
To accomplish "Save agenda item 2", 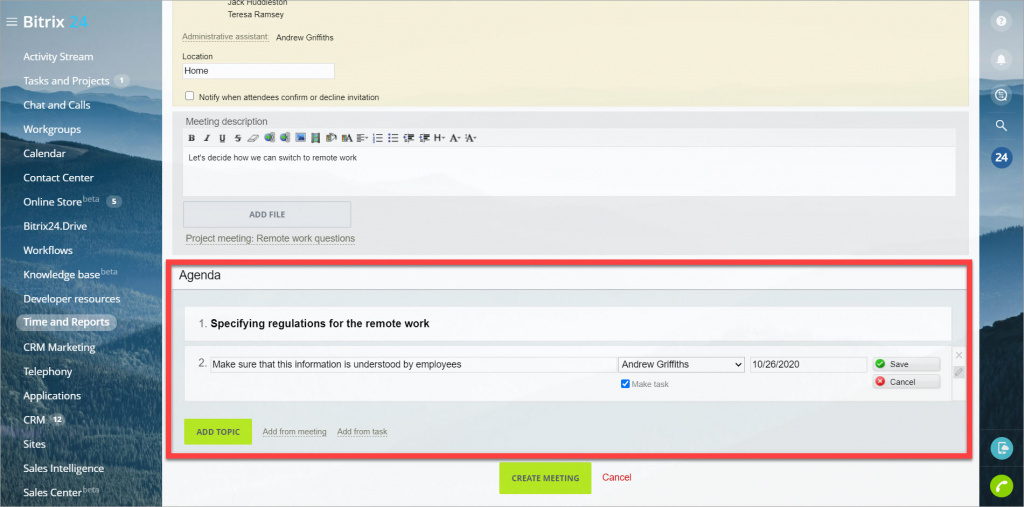I will click(906, 364).
